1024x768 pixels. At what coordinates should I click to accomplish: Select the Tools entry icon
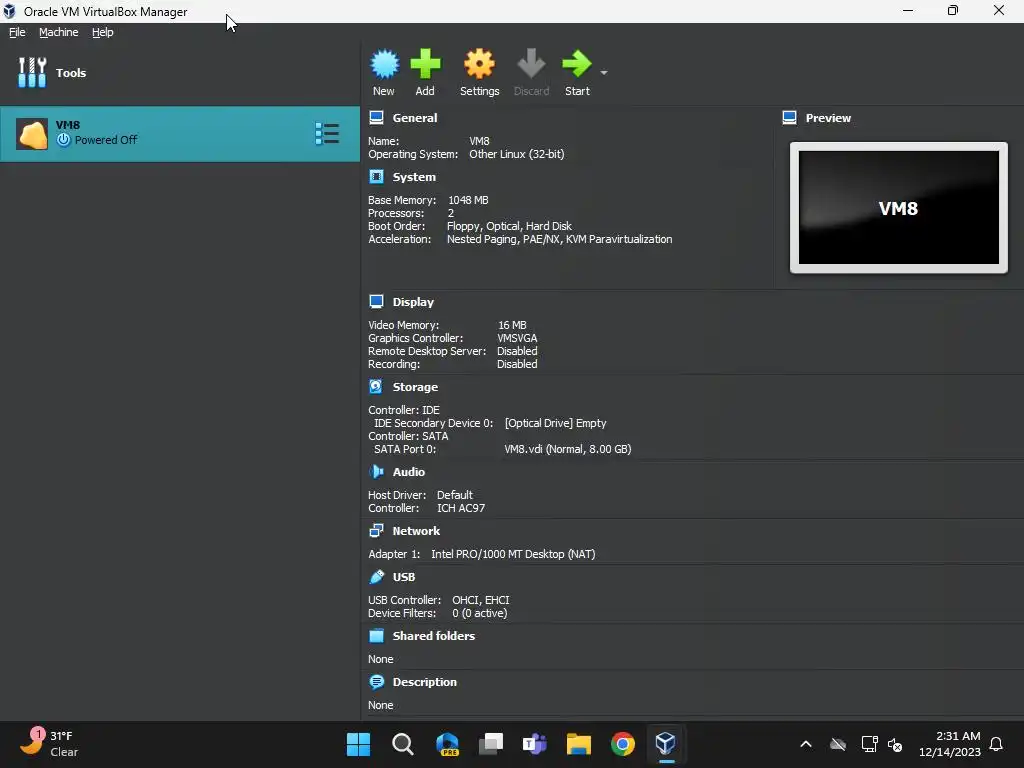(x=32, y=72)
